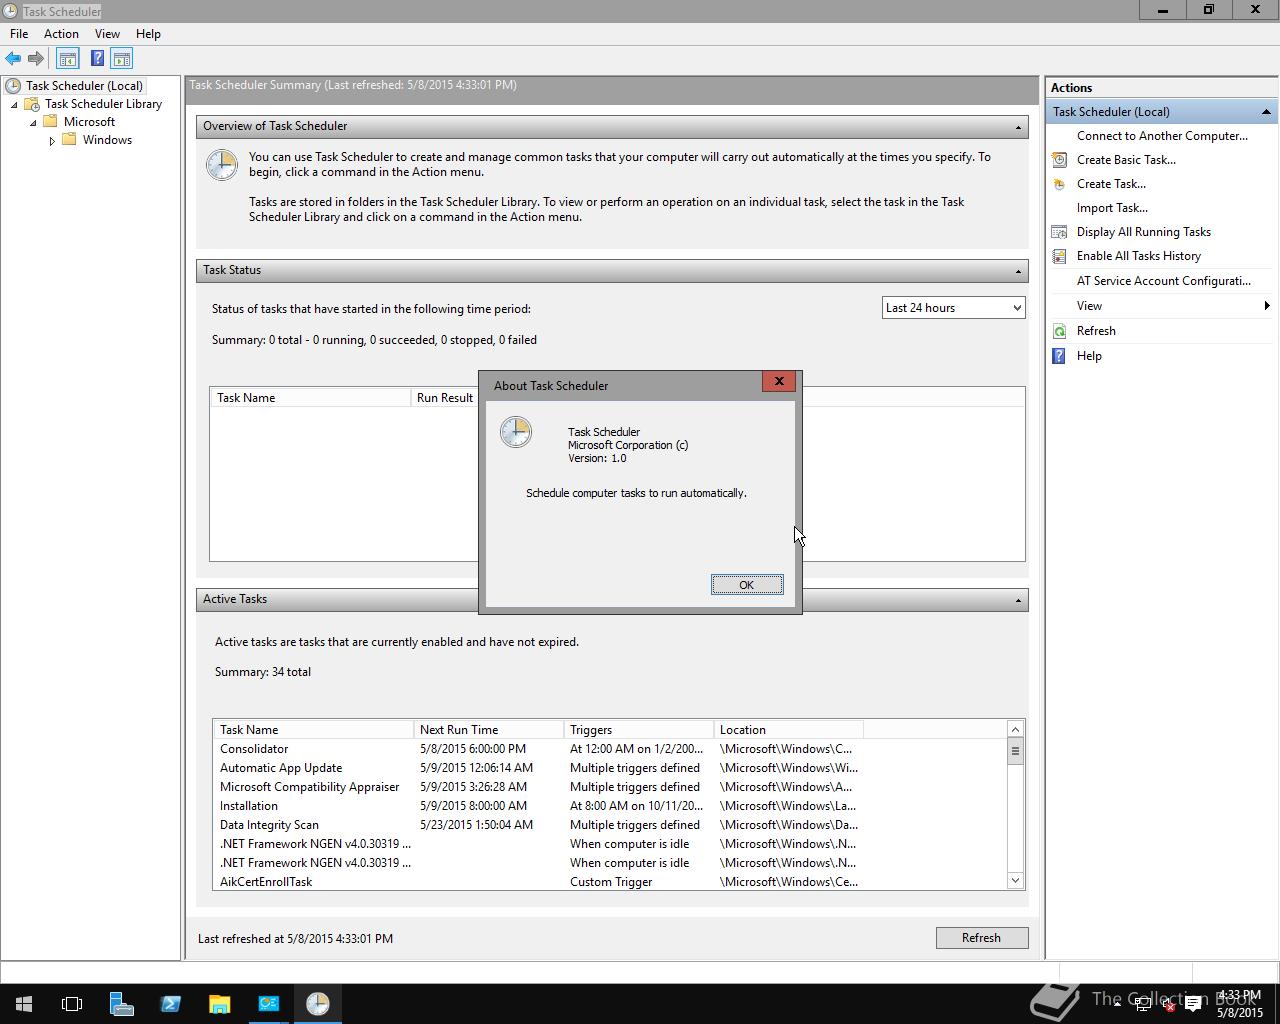Toggle the Show/Hide Console Tree toolbar icon
The image size is (1280, 1024).
pyautogui.click(x=68, y=59)
